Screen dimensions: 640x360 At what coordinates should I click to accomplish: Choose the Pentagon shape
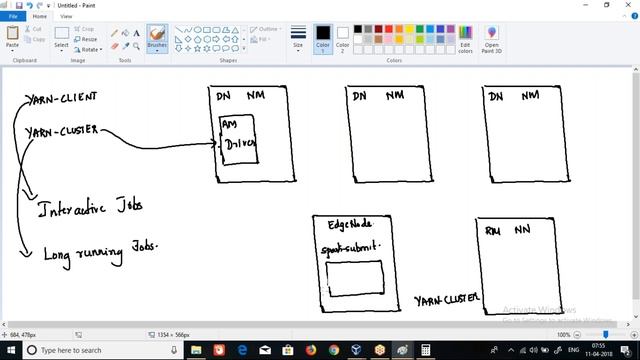point(198,39)
